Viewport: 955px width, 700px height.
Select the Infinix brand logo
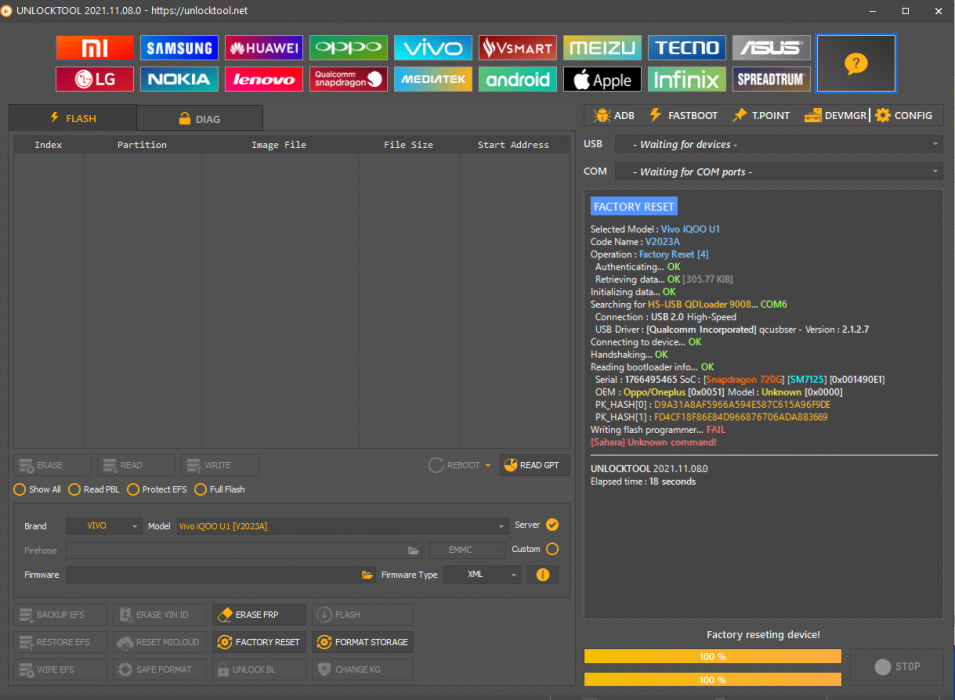click(687, 79)
